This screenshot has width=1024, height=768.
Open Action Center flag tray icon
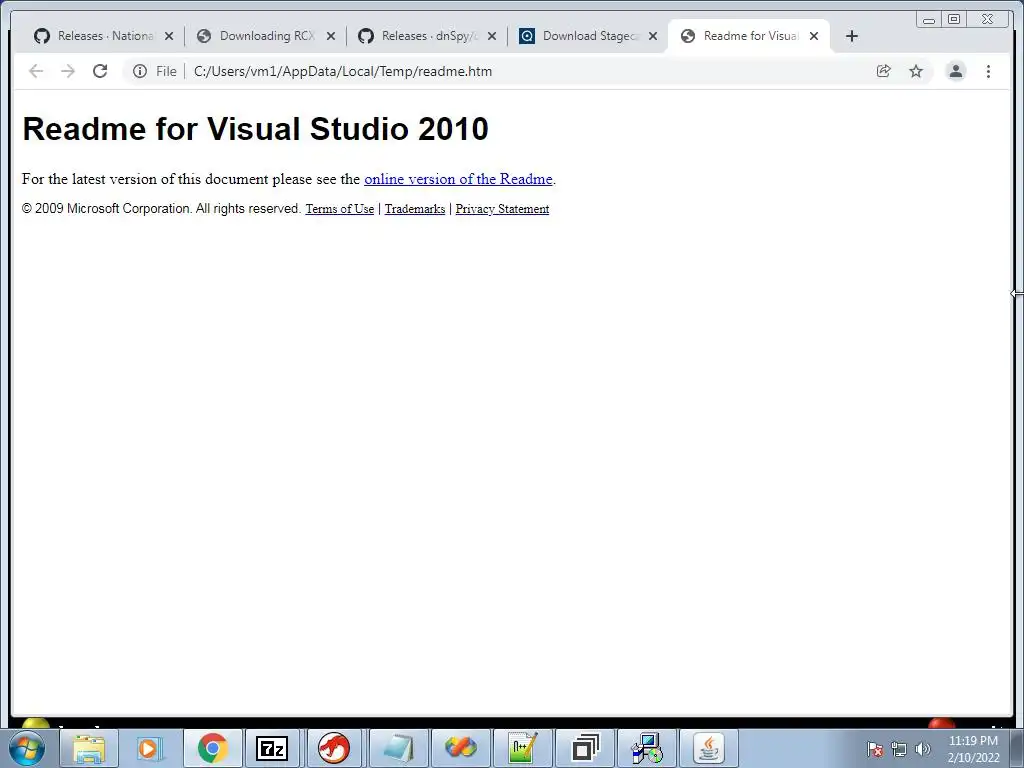(874, 749)
